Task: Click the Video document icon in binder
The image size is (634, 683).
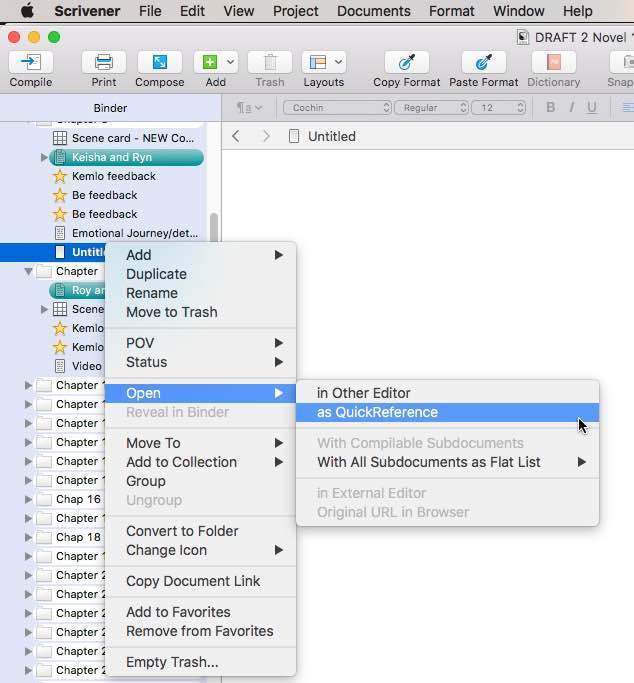Action: [60, 366]
